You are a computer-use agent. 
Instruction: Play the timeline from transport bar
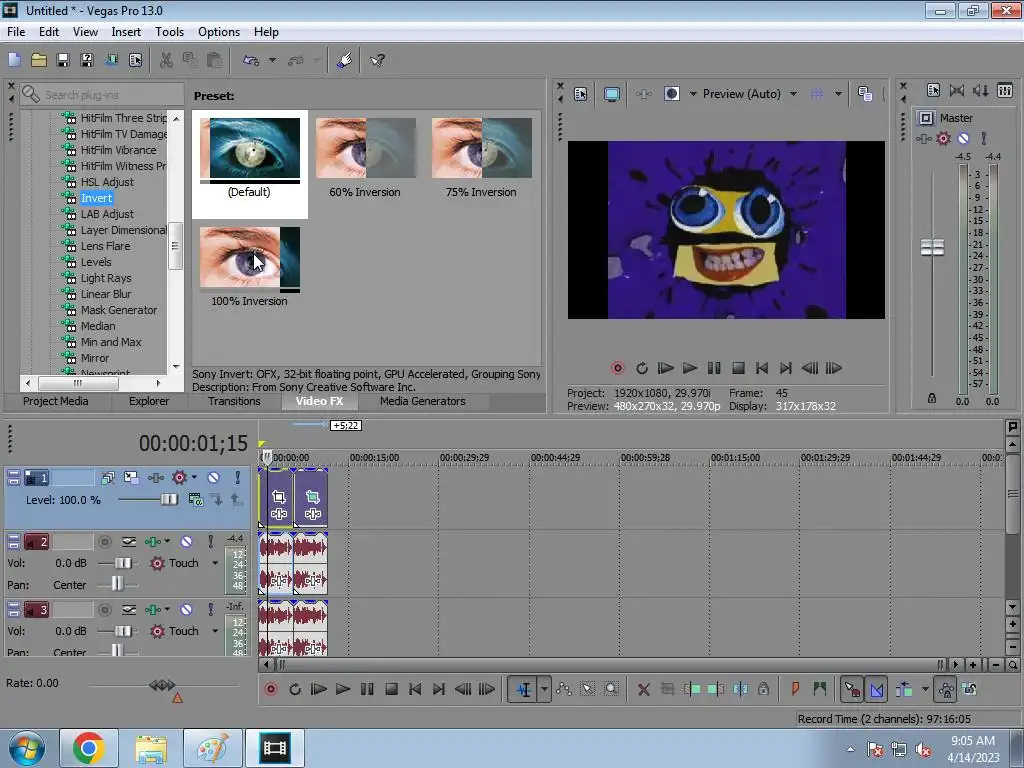click(343, 690)
